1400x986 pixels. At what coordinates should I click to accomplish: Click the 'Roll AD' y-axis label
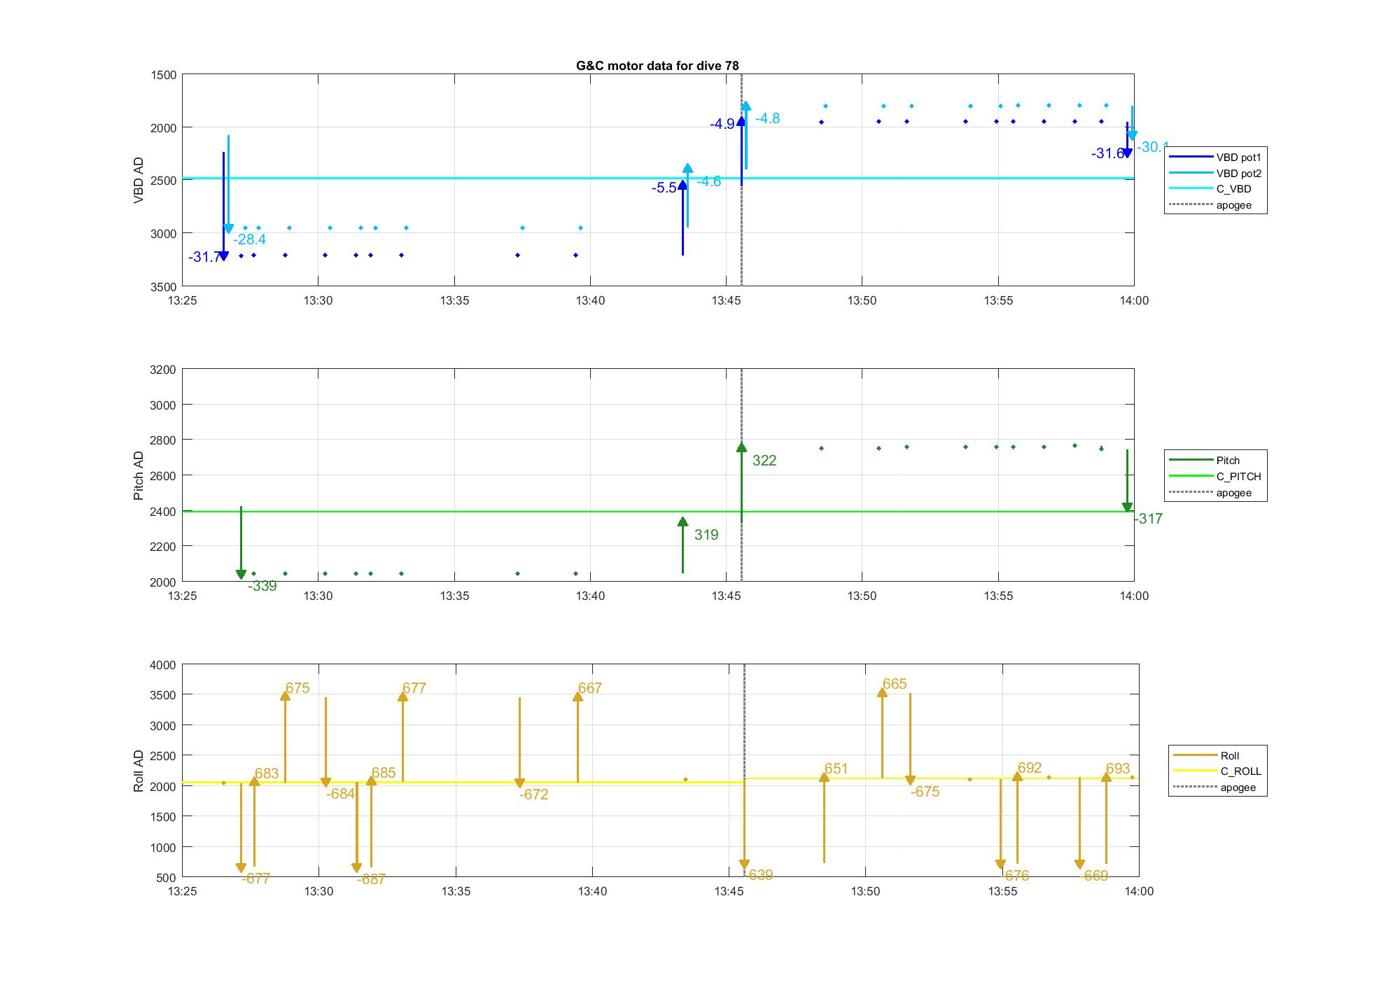click(139, 771)
